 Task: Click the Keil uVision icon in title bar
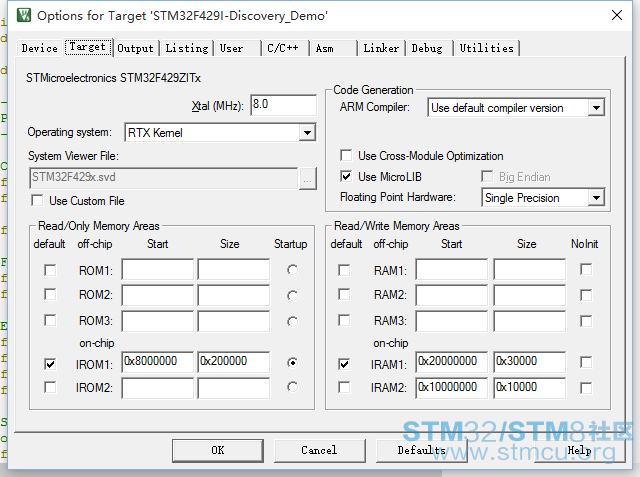click(24, 15)
